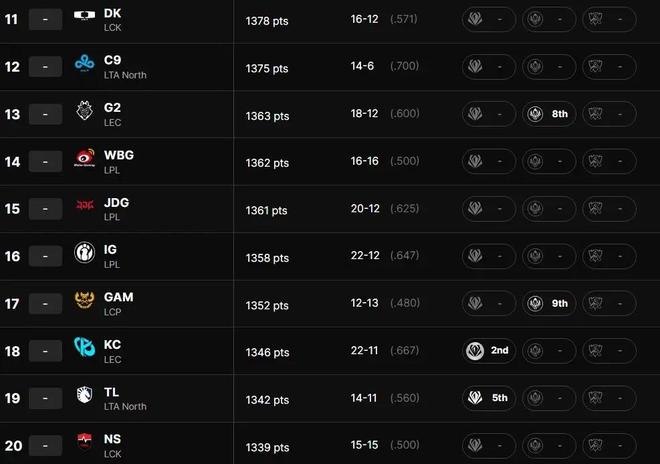
Task: Click the WBG Weibo eye logo
Action: (85, 158)
